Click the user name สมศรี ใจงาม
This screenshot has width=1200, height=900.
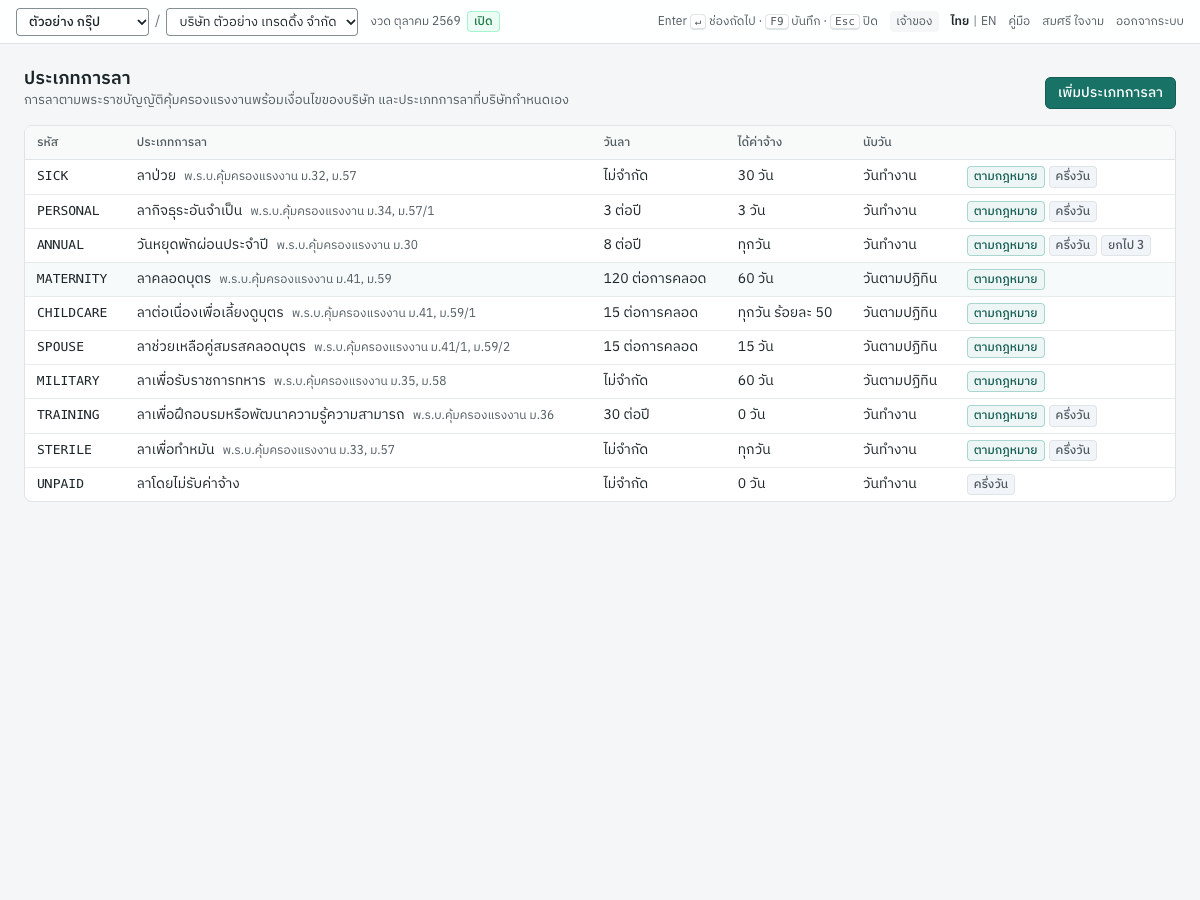click(x=1073, y=21)
